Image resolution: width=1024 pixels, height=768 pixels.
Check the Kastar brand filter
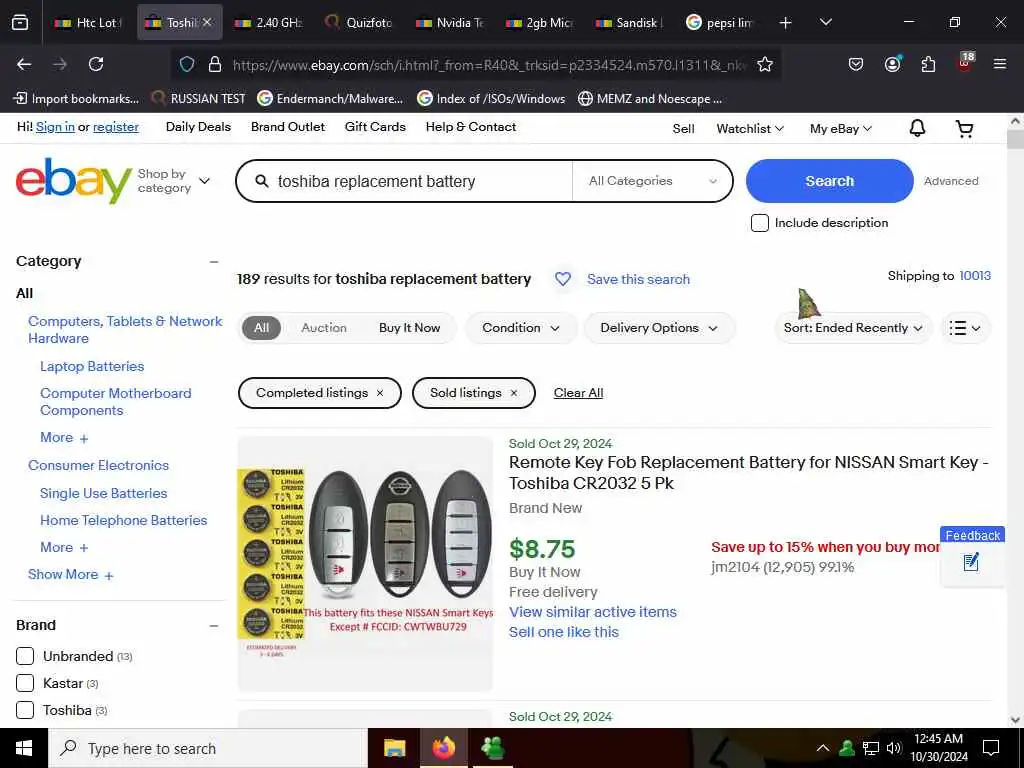click(x=25, y=683)
